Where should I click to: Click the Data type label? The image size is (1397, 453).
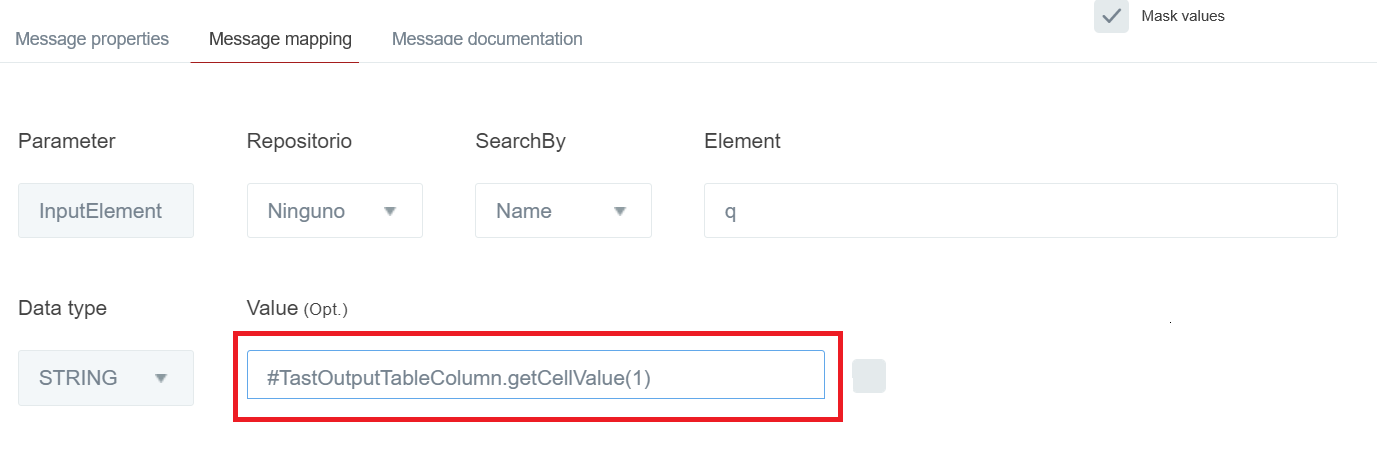coord(62,308)
